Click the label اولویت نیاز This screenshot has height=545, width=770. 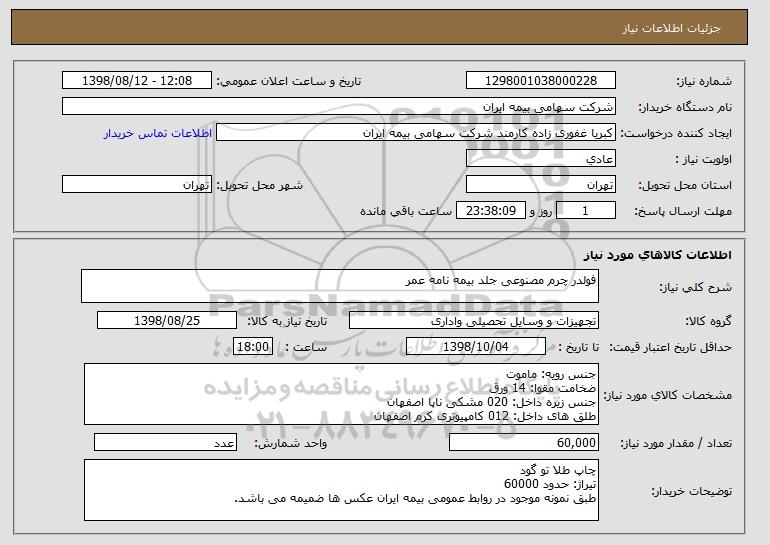(x=704, y=159)
